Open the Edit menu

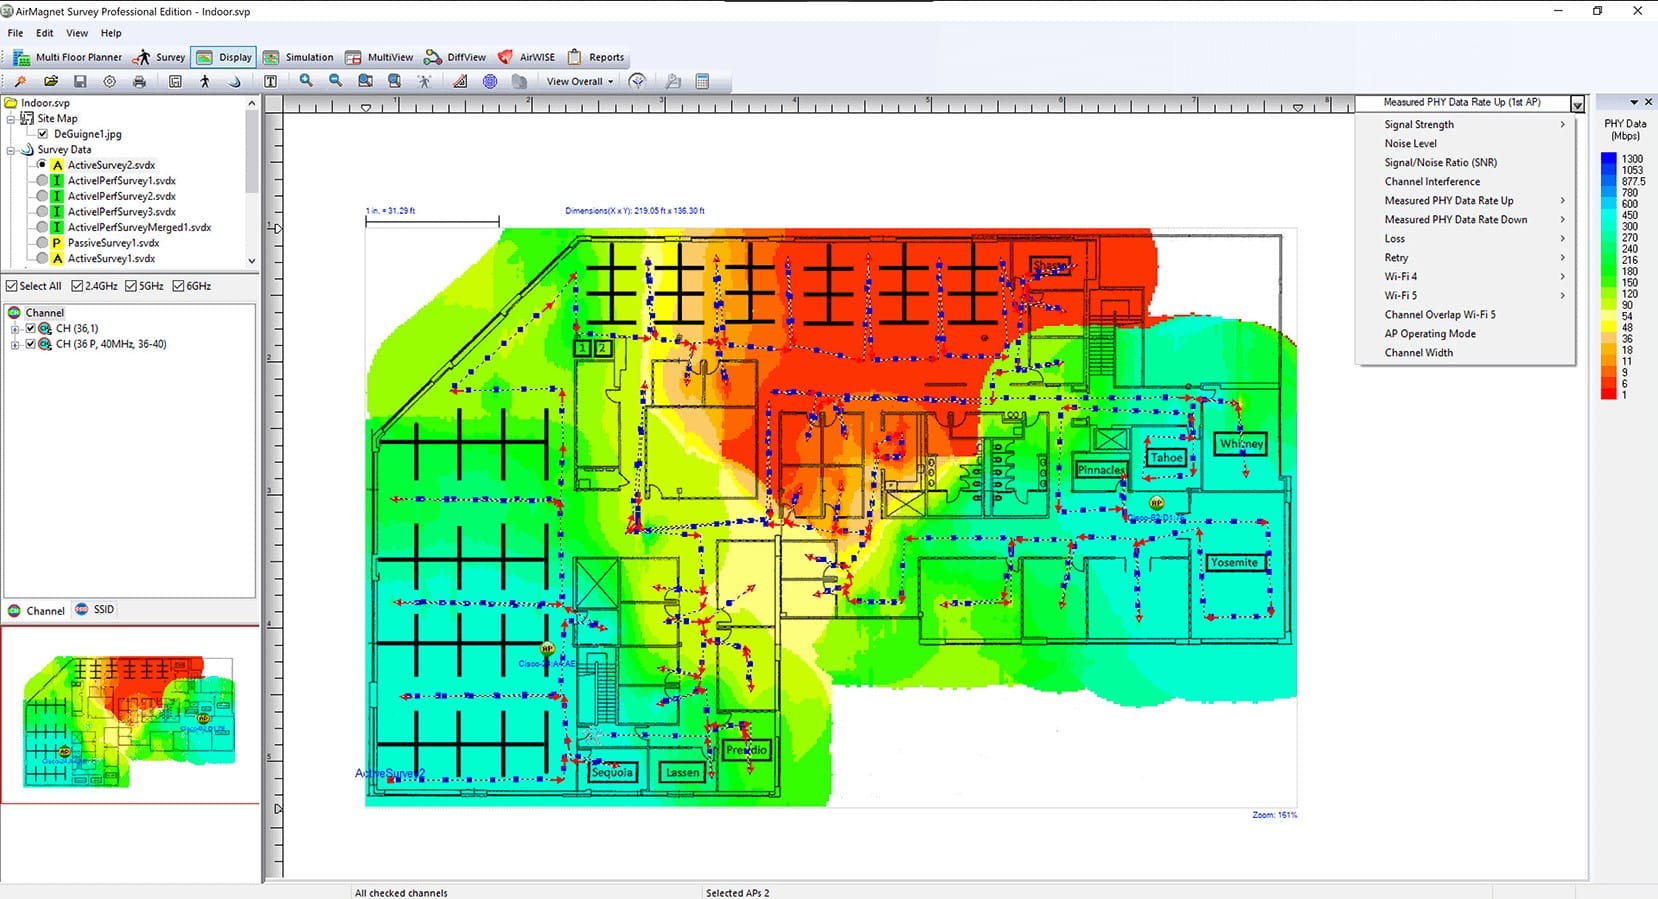[45, 33]
